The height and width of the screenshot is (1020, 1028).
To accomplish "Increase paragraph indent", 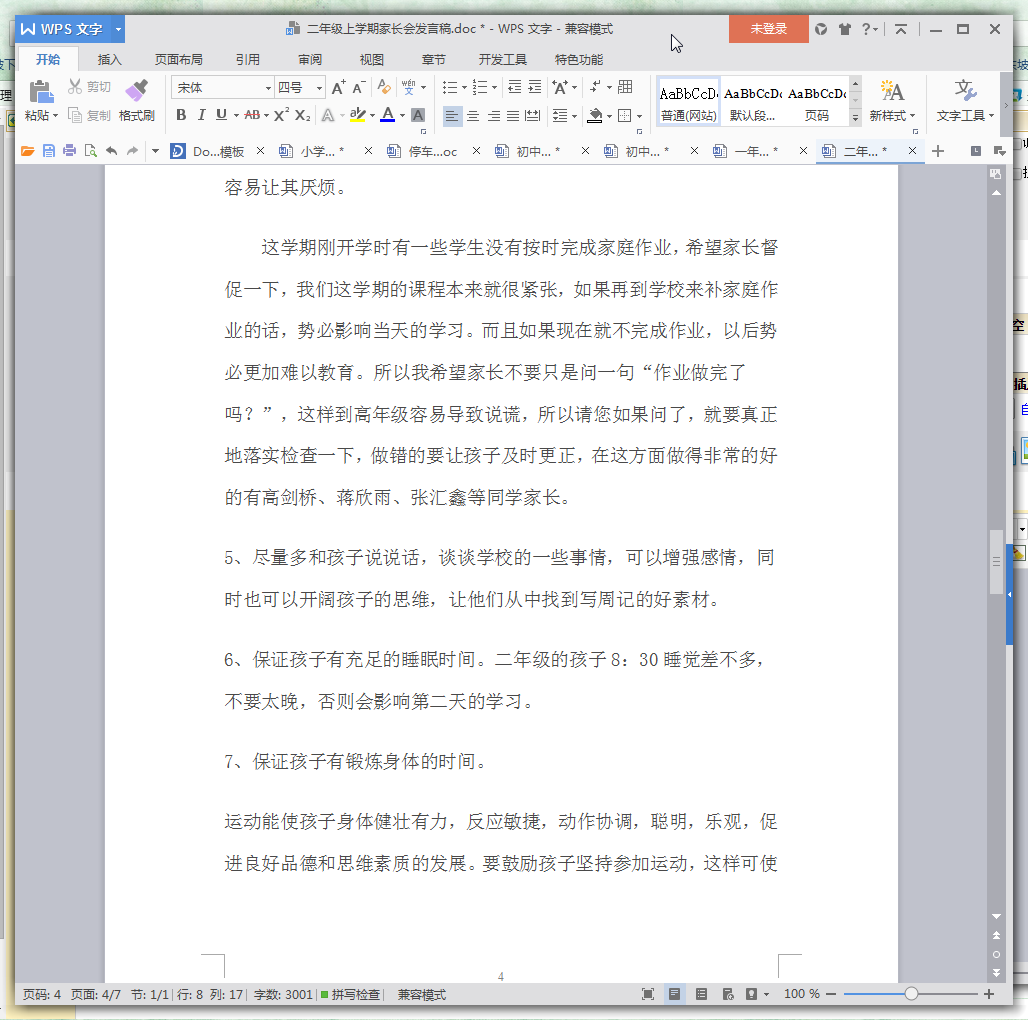I will click(535, 87).
